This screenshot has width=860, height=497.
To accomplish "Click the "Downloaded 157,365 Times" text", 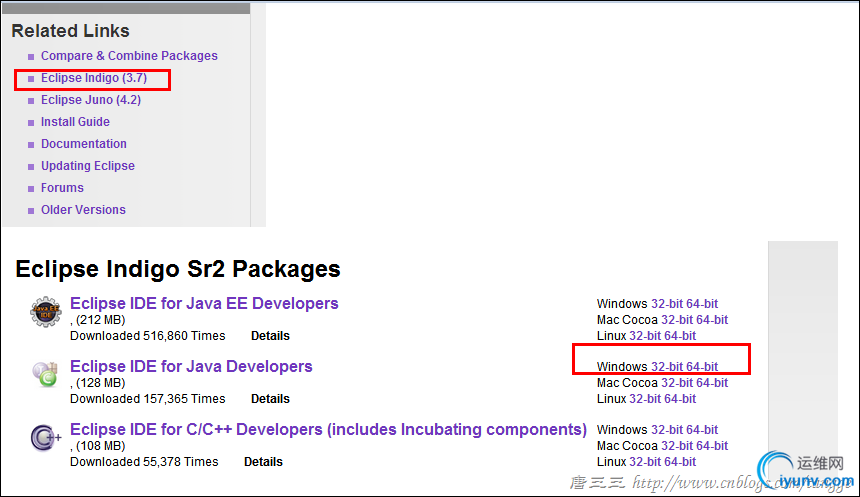I will pos(148,399).
